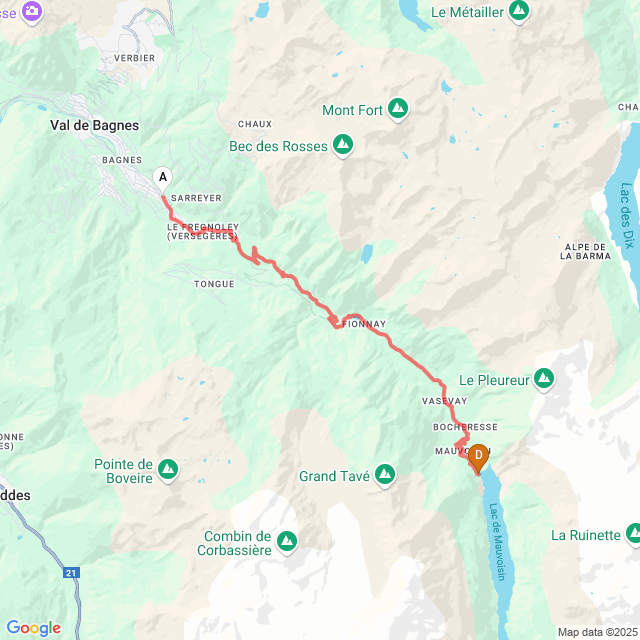Image resolution: width=640 pixels, height=640 pixels.
Task: Select the Verbier place label
Action: (135, 58)
